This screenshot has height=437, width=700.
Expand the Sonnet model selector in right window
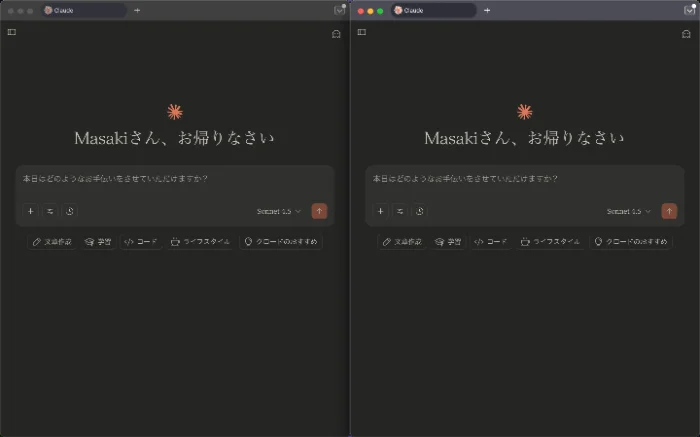(x=628, y=211)
